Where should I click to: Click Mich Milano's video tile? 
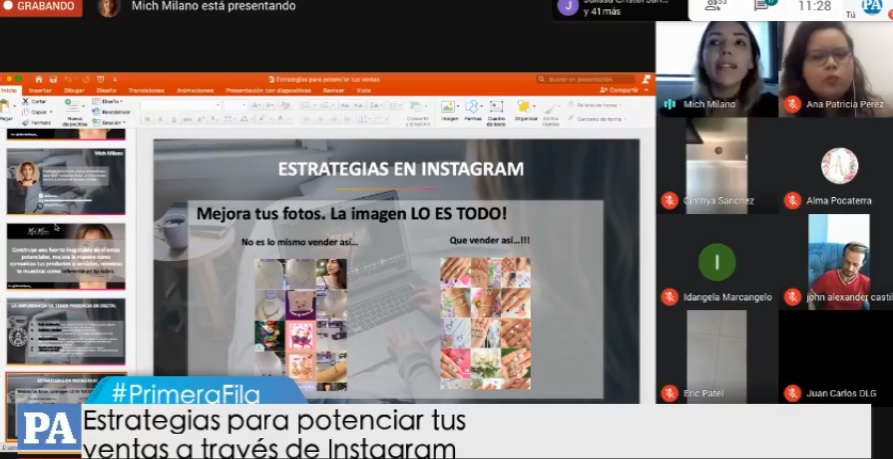pos(717,69)
